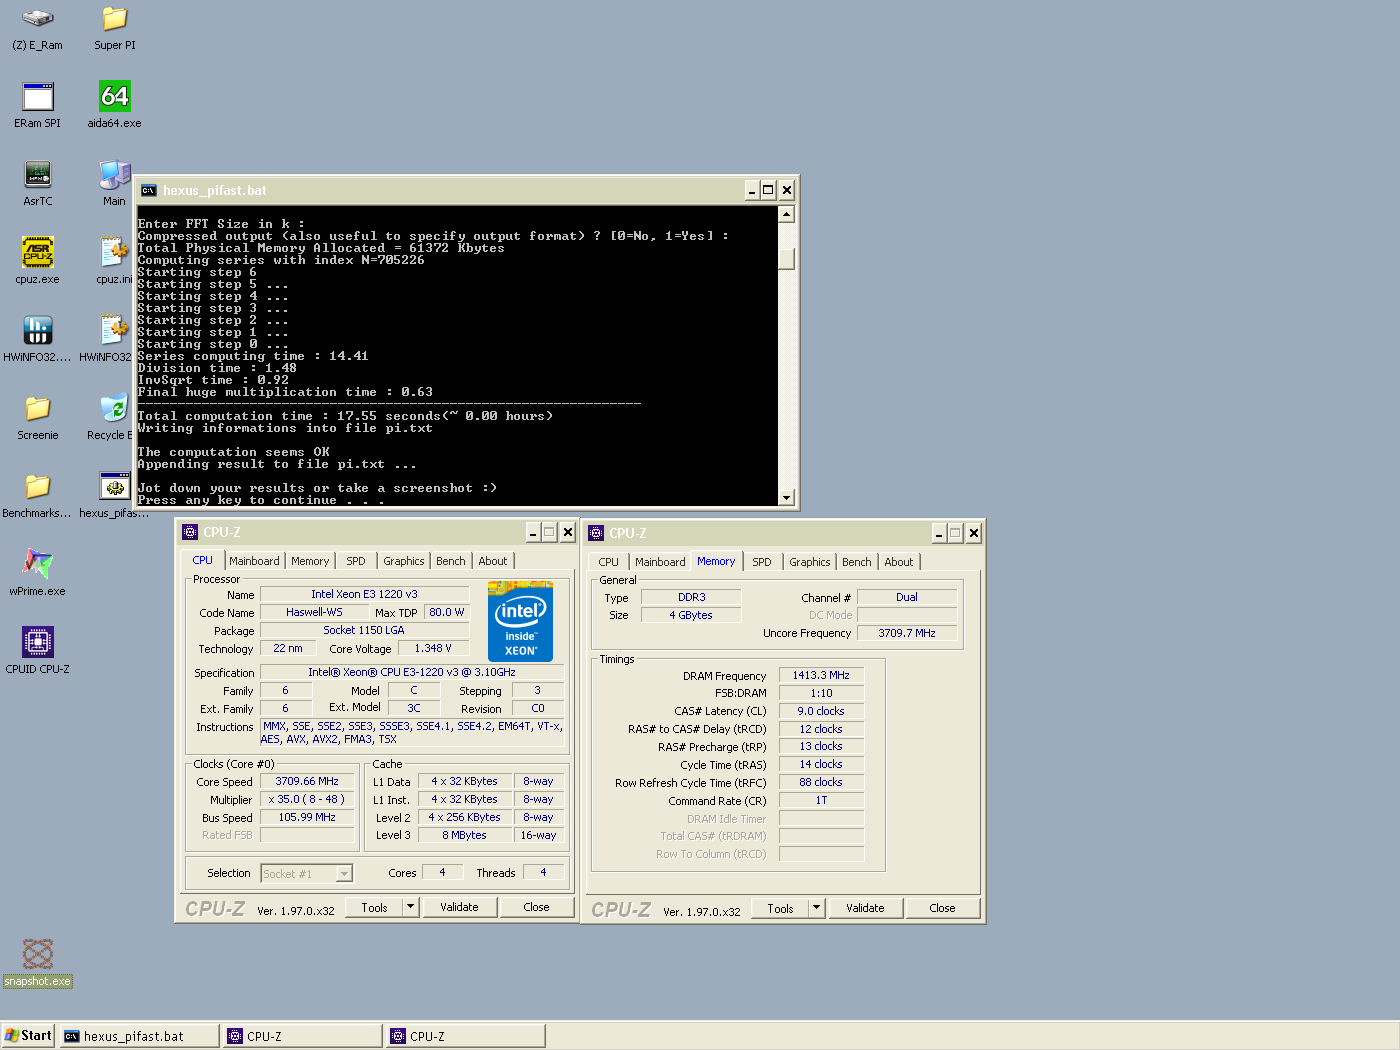Click Validate button in right CPU-Z

[x=865, y=908]
